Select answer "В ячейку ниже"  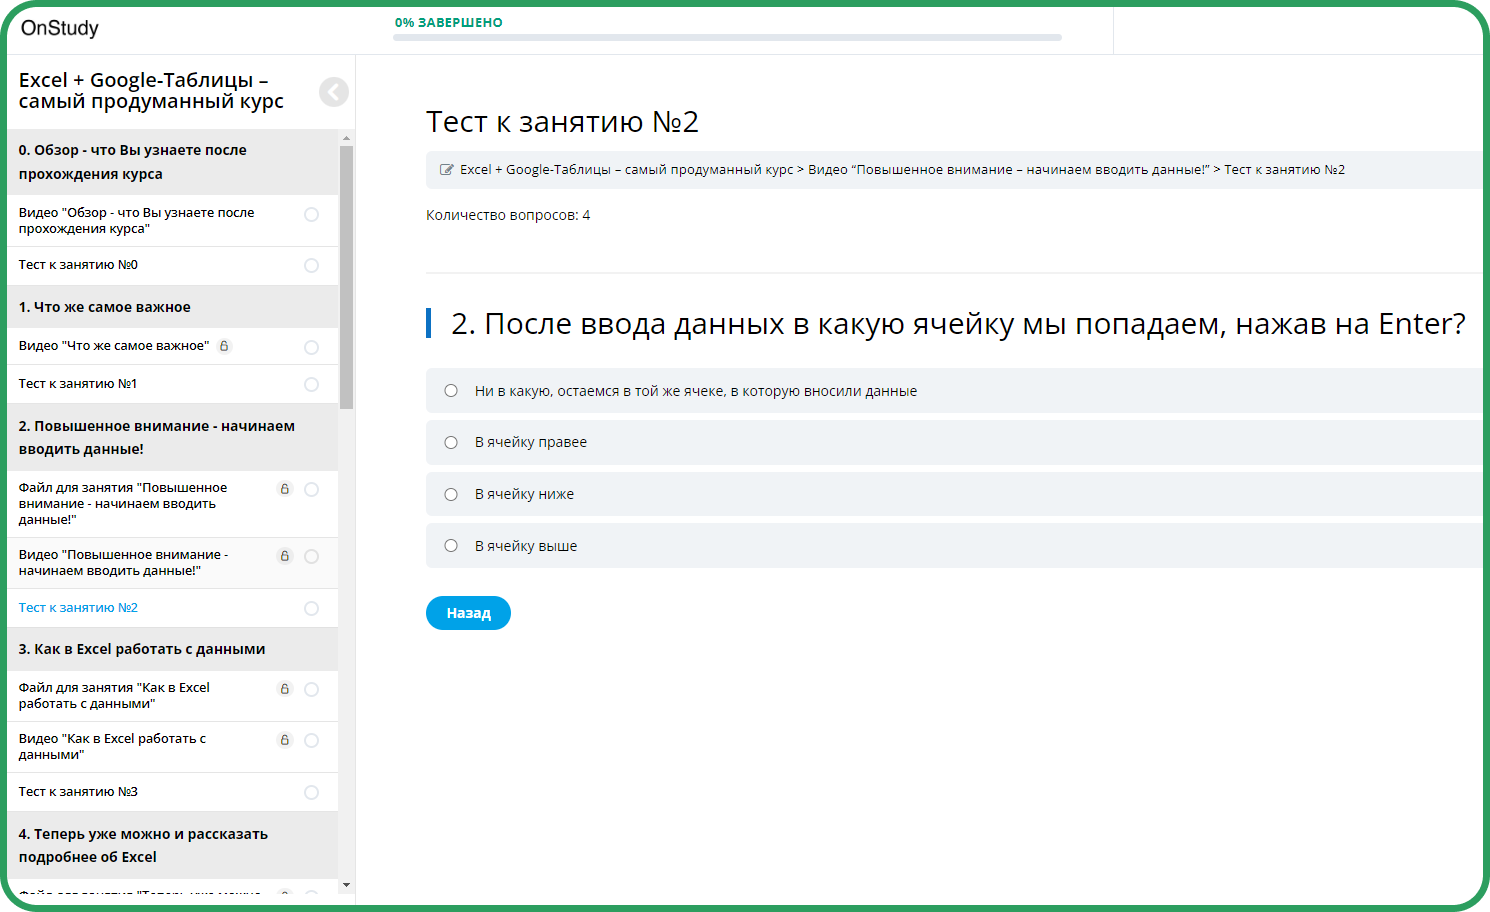point(451,494)
